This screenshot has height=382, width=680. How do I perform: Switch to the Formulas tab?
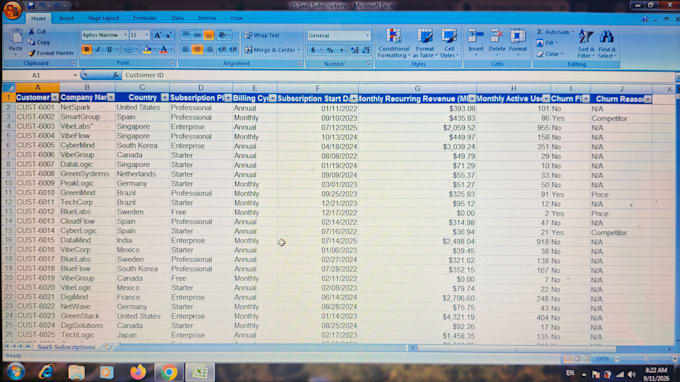145,18
